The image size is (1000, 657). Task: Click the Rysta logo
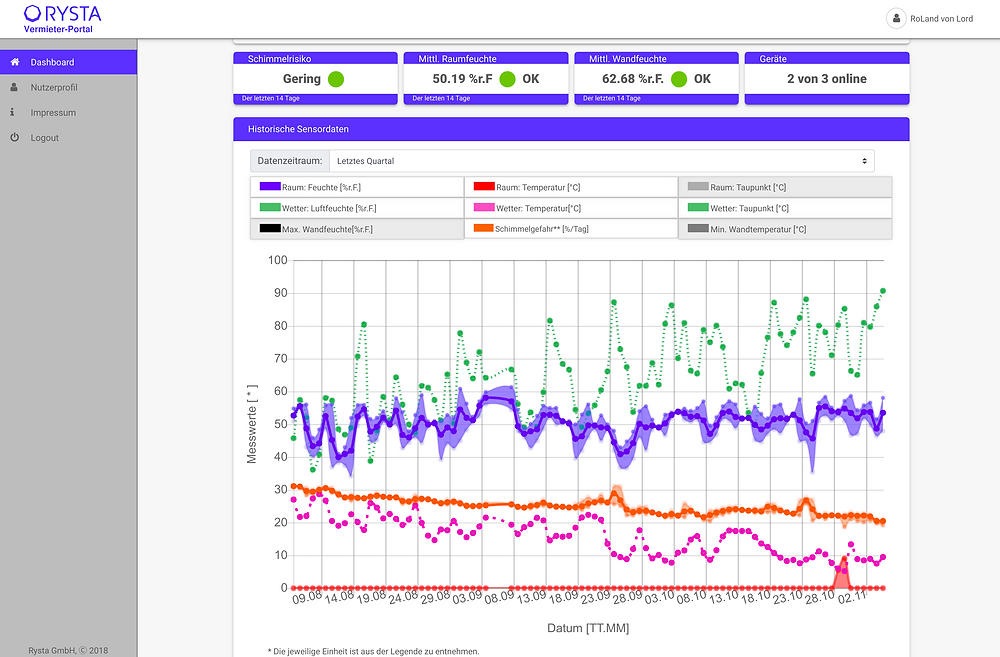pos(62,18)
